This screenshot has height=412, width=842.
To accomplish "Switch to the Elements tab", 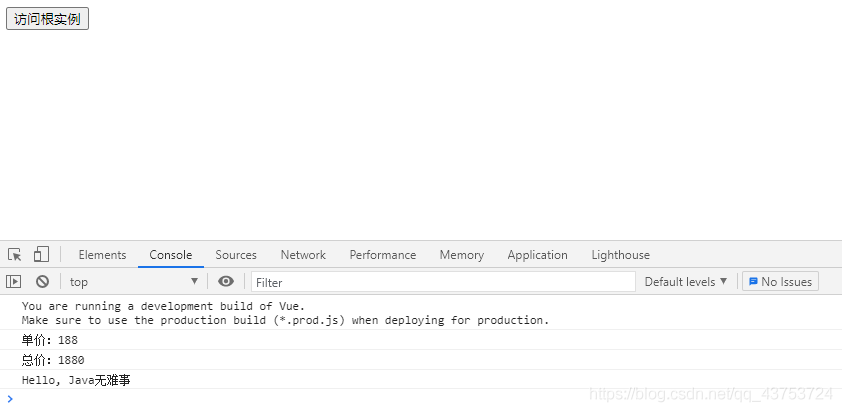I will tap(102, 255).
